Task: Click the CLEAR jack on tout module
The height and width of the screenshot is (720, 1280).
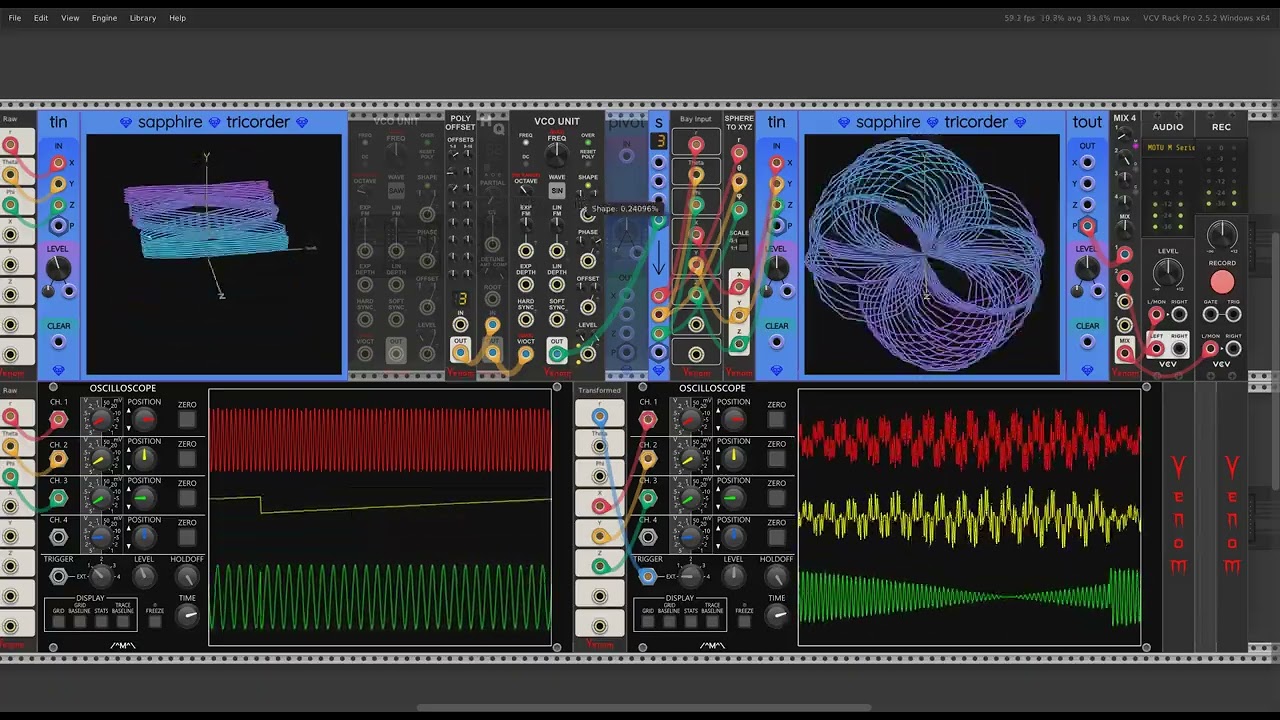Action: 1087,342
